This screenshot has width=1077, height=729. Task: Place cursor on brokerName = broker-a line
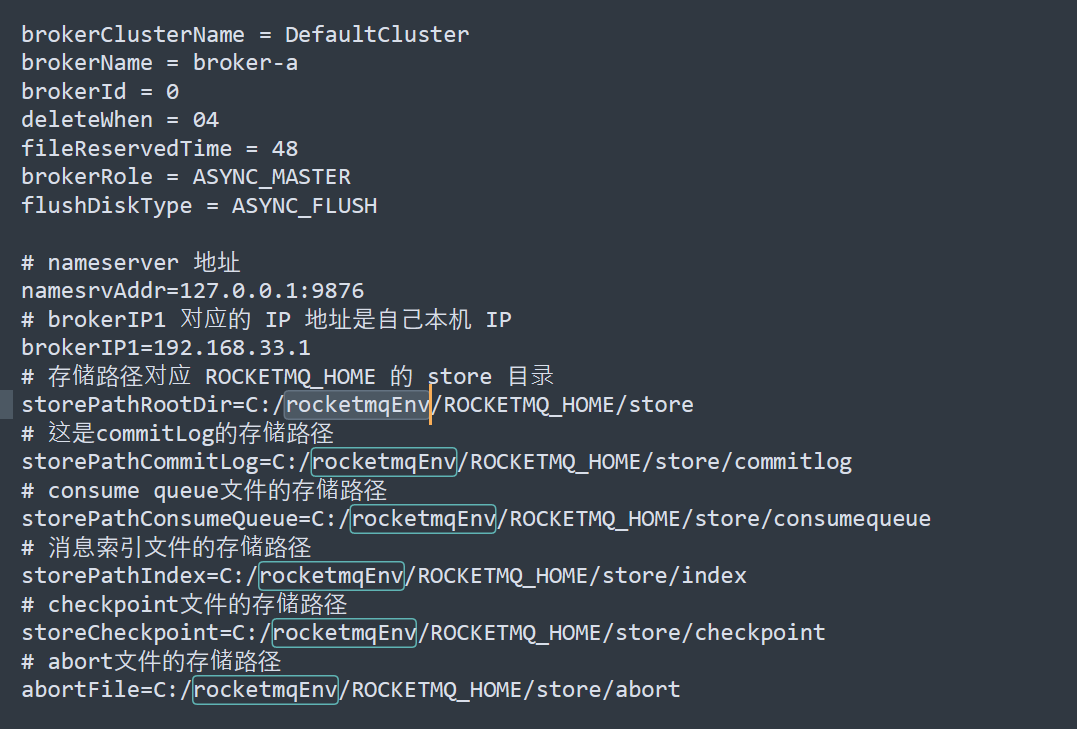pos(159,63)
